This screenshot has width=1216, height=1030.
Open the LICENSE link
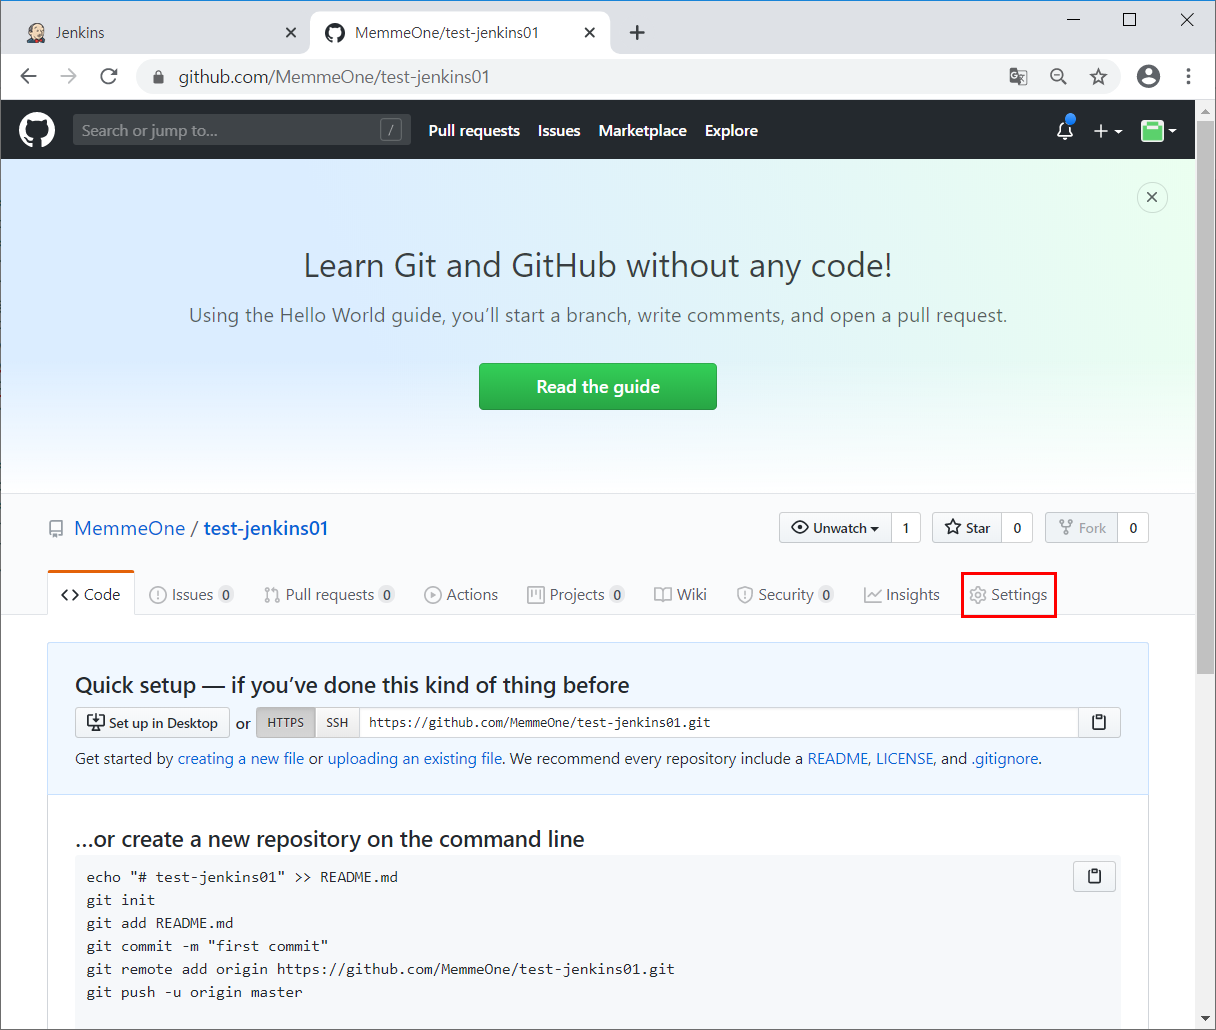point(904,759)
